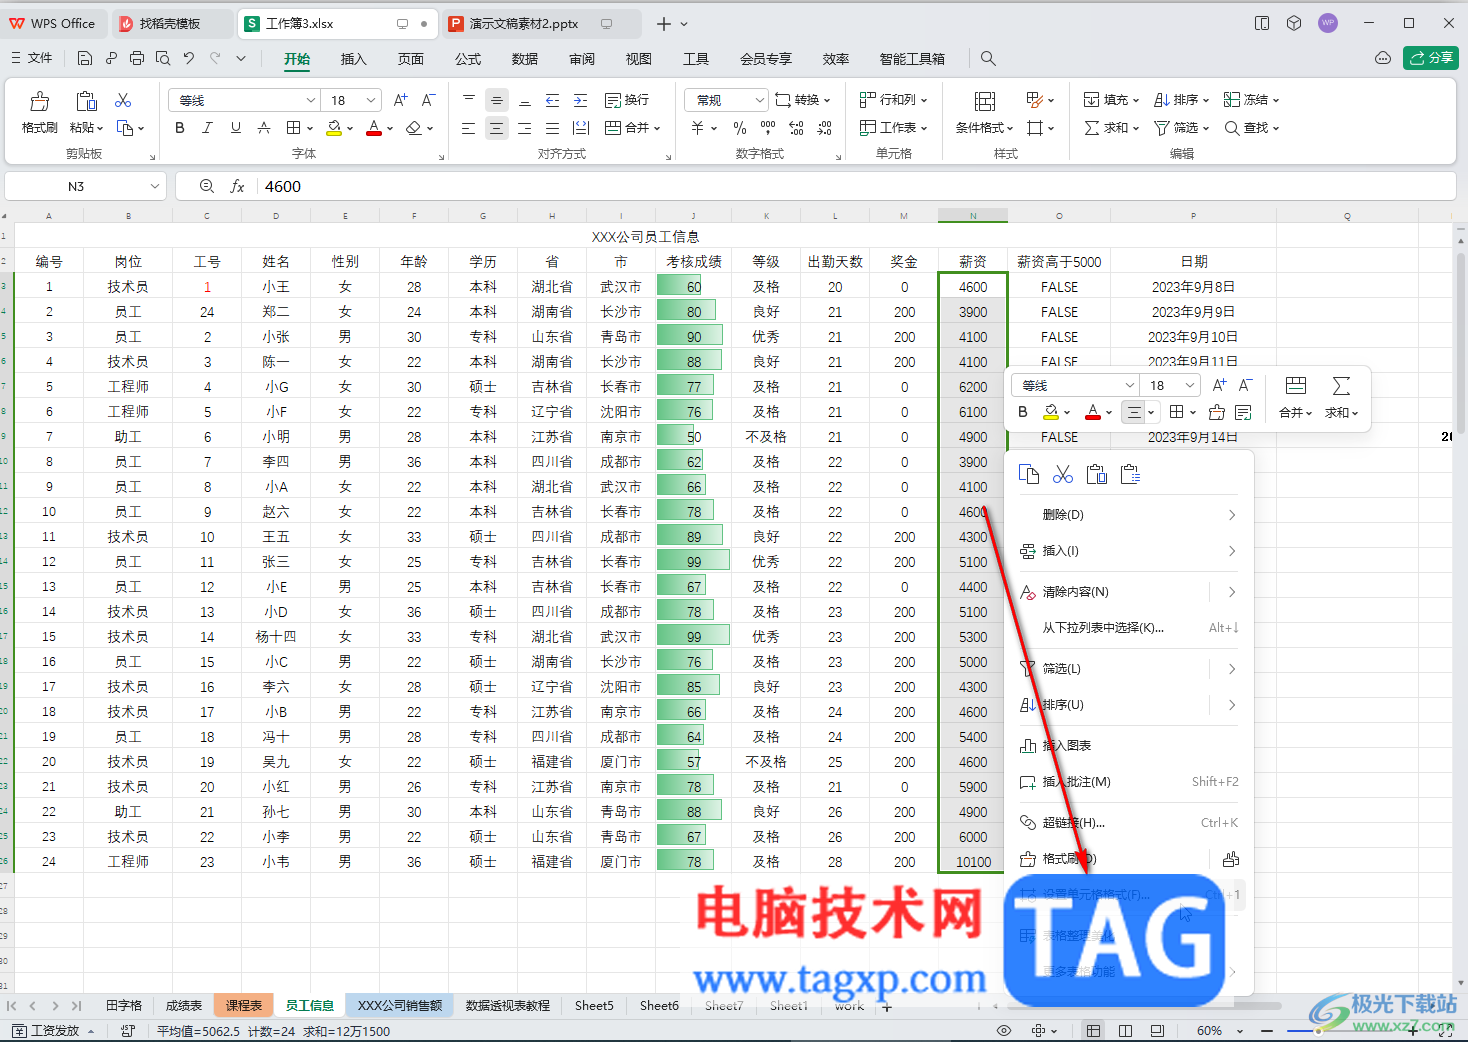Screen dimensions: 1468x1042
Task: Click the Share (分享) button
Action: tap(1431, 58)
